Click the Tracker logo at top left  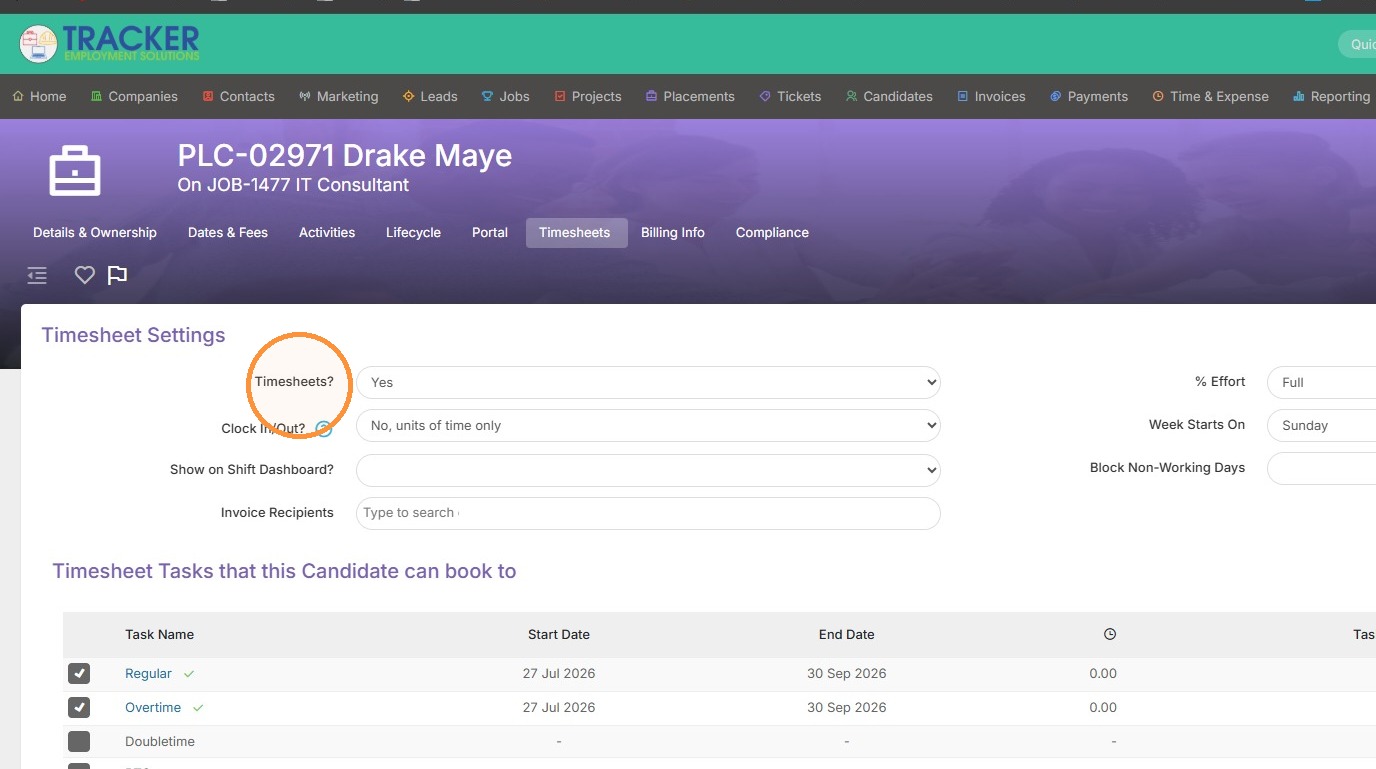tap(110, 43)
